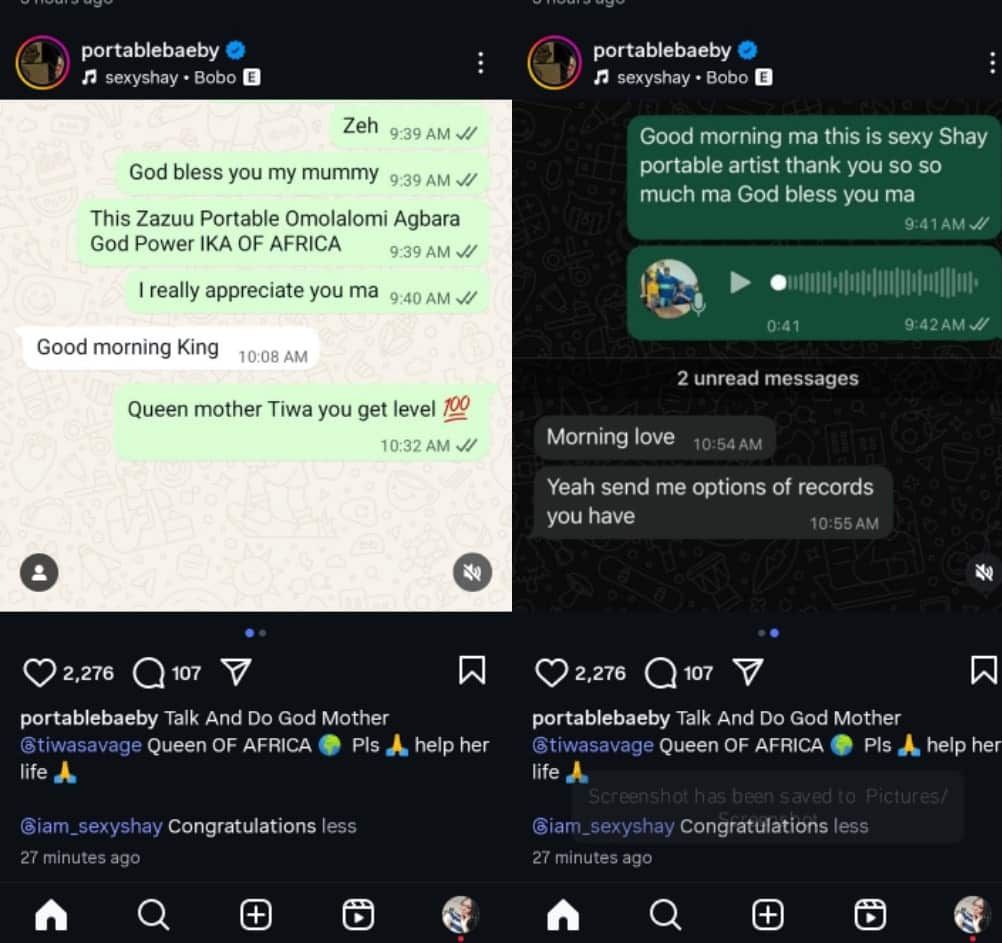Play the 0:41 voice message
This screenshot has width=1002, height=943.
739,282
